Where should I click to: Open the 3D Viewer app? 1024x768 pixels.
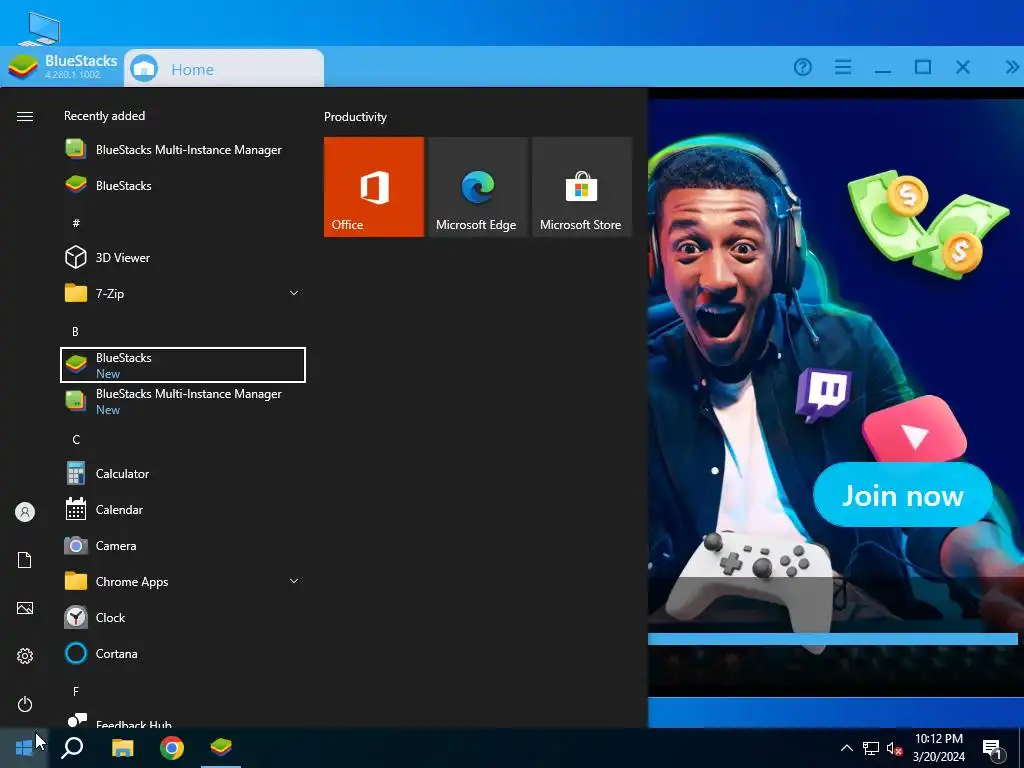(x=183, y=257)
